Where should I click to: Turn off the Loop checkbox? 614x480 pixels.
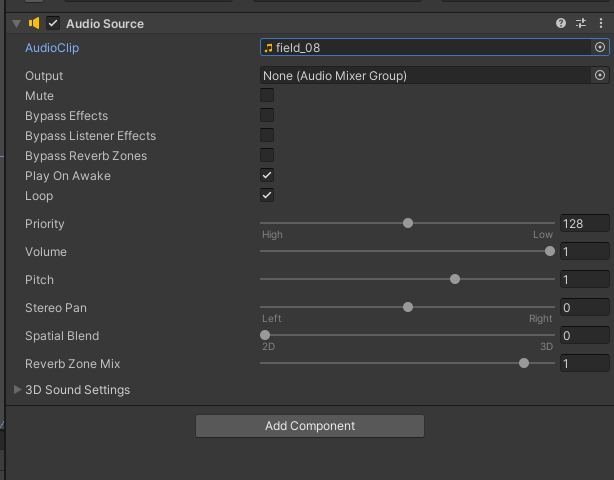click(267, 195)
